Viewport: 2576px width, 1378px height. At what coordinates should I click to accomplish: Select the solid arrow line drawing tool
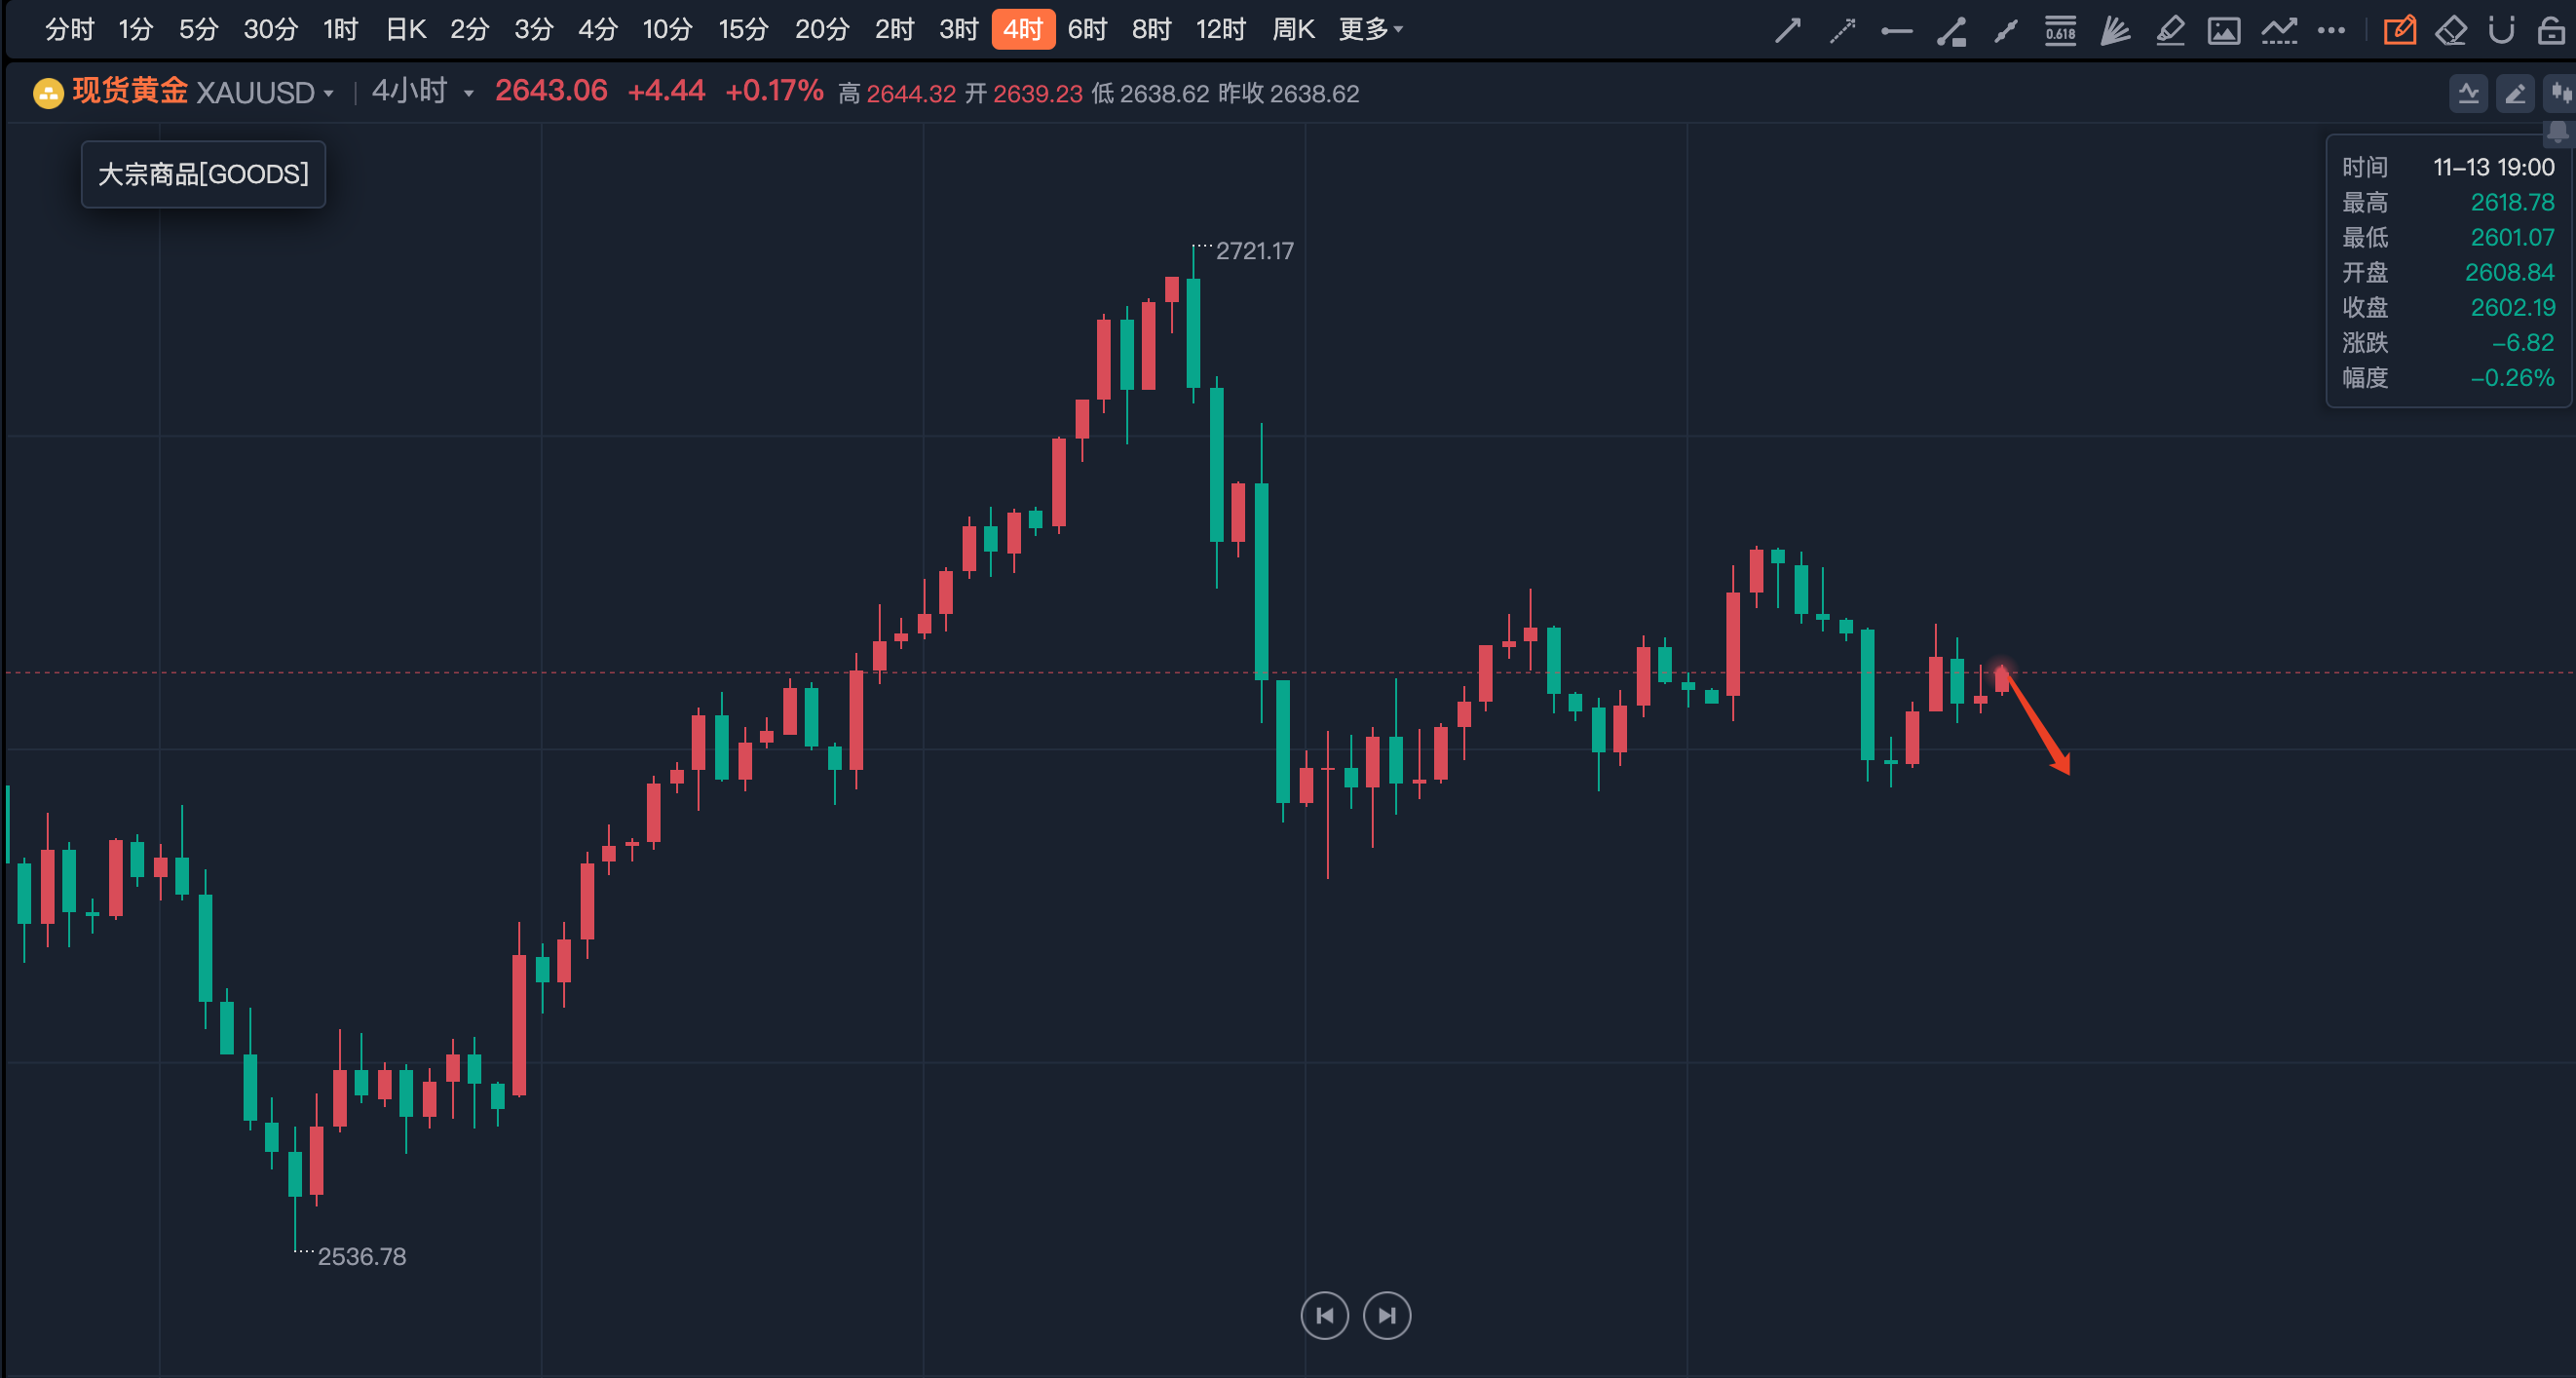[x=1787, y=31]
